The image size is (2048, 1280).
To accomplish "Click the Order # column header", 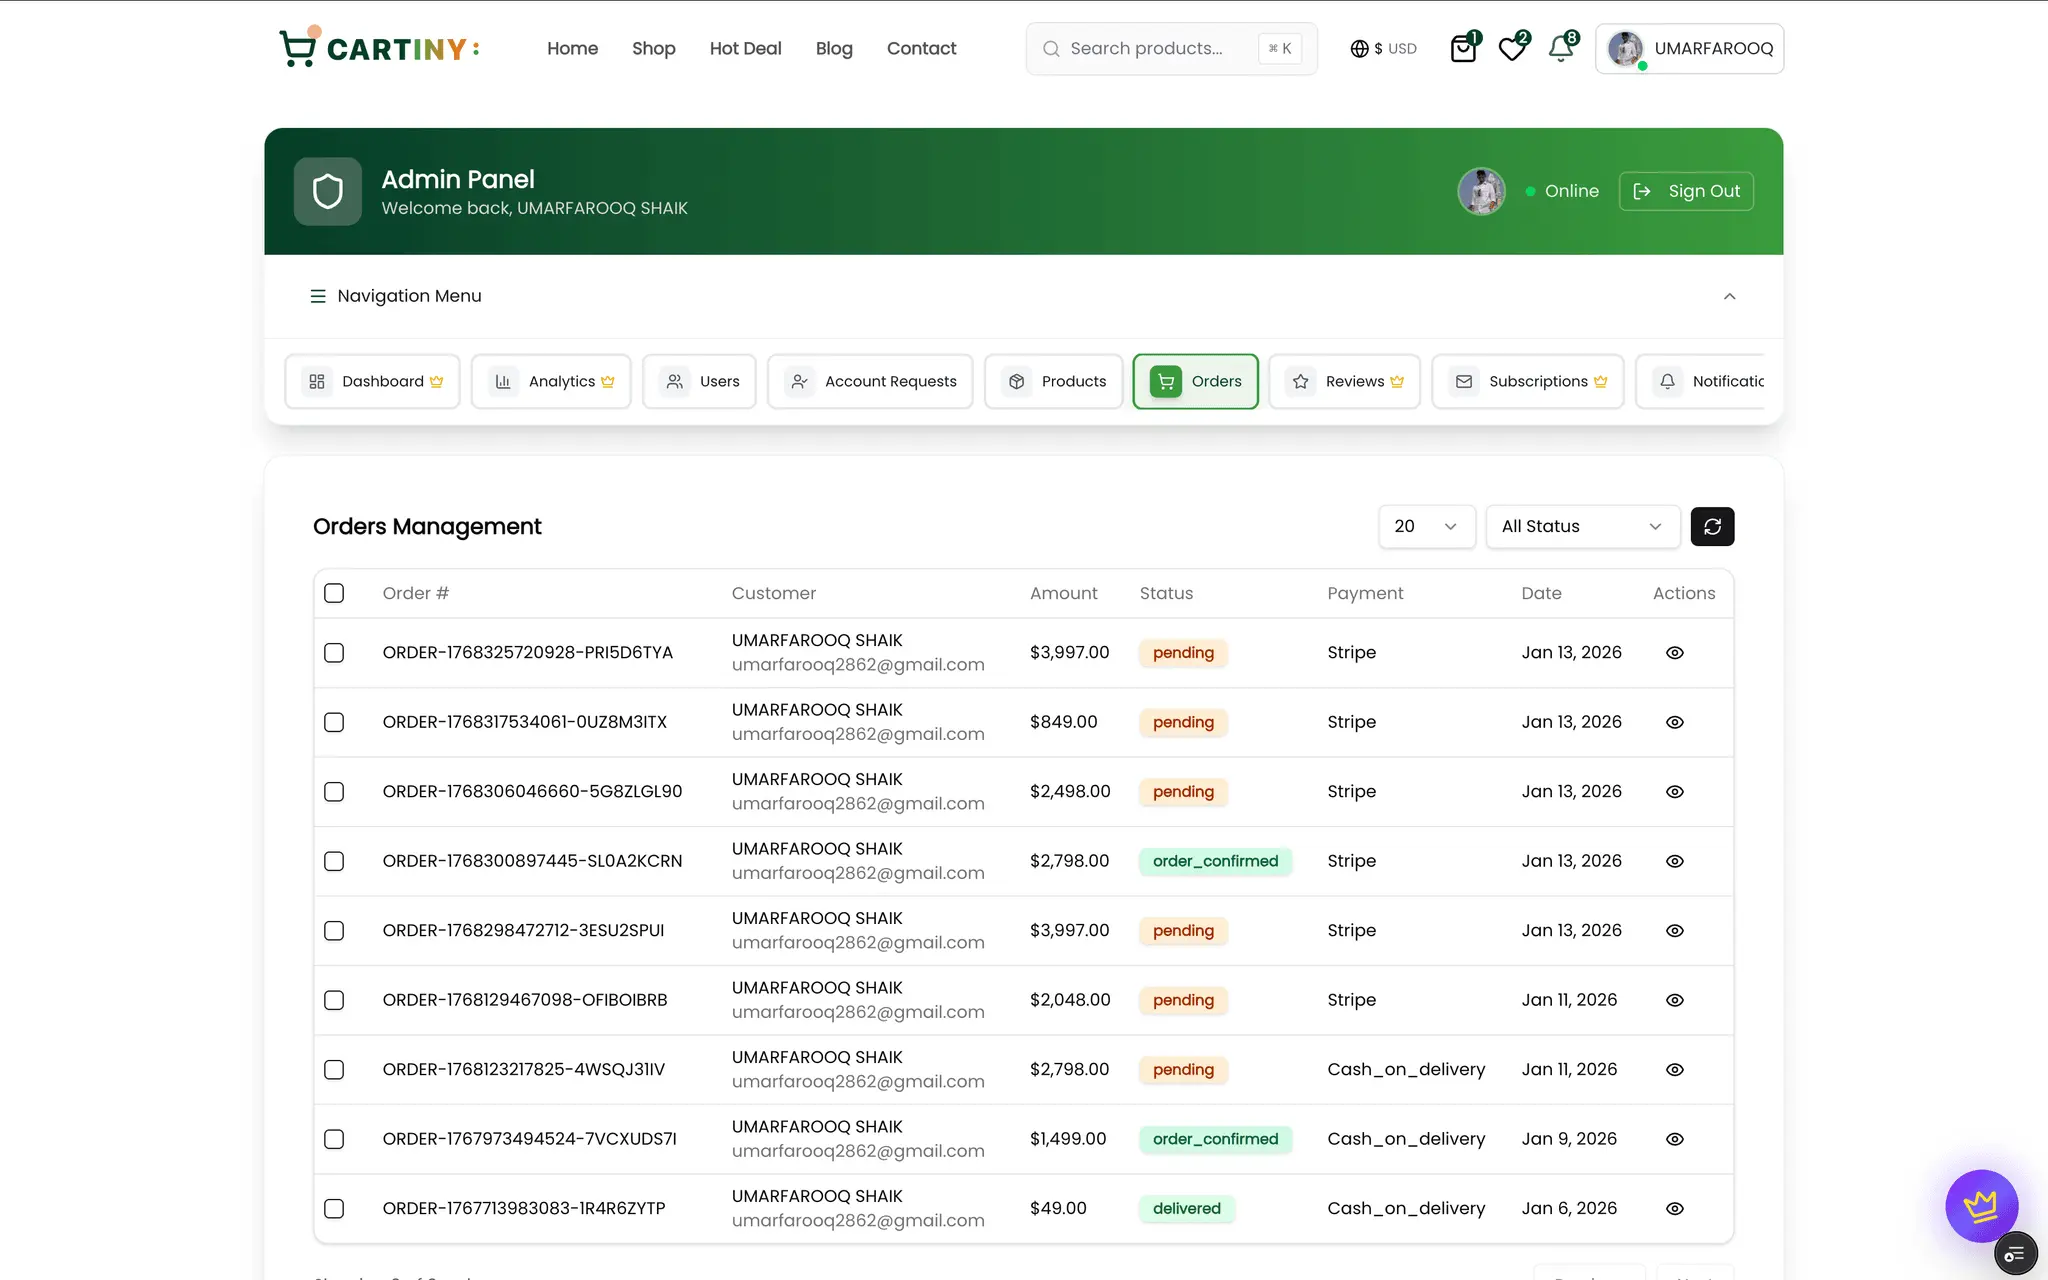I will point(416,593).
